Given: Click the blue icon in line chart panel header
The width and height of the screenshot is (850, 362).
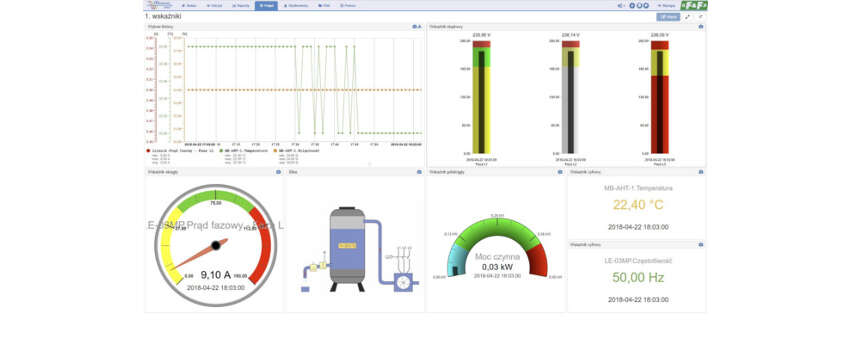Looking at the screenshot, I should click(x=416, y=26).
